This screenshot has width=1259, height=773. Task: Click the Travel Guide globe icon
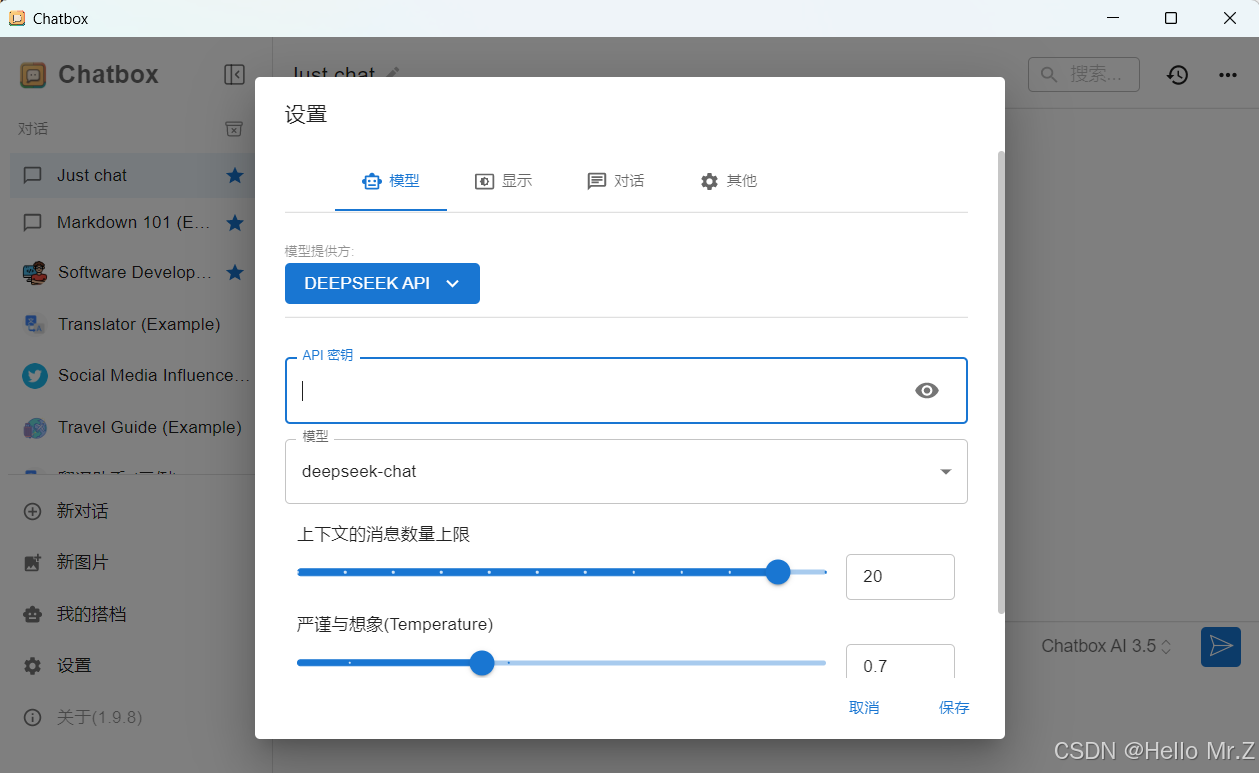point(35,428)
